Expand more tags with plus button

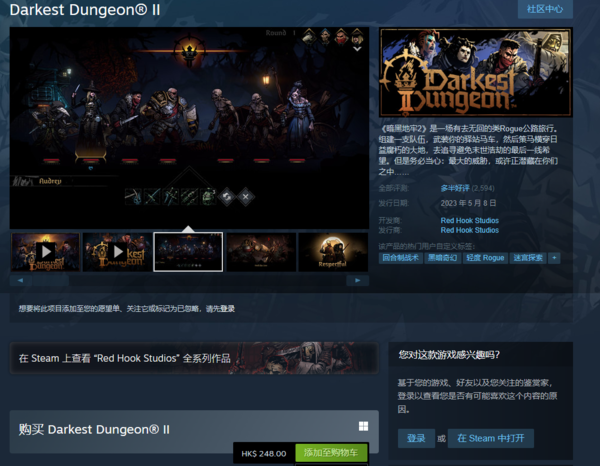[x=554, y=258]
